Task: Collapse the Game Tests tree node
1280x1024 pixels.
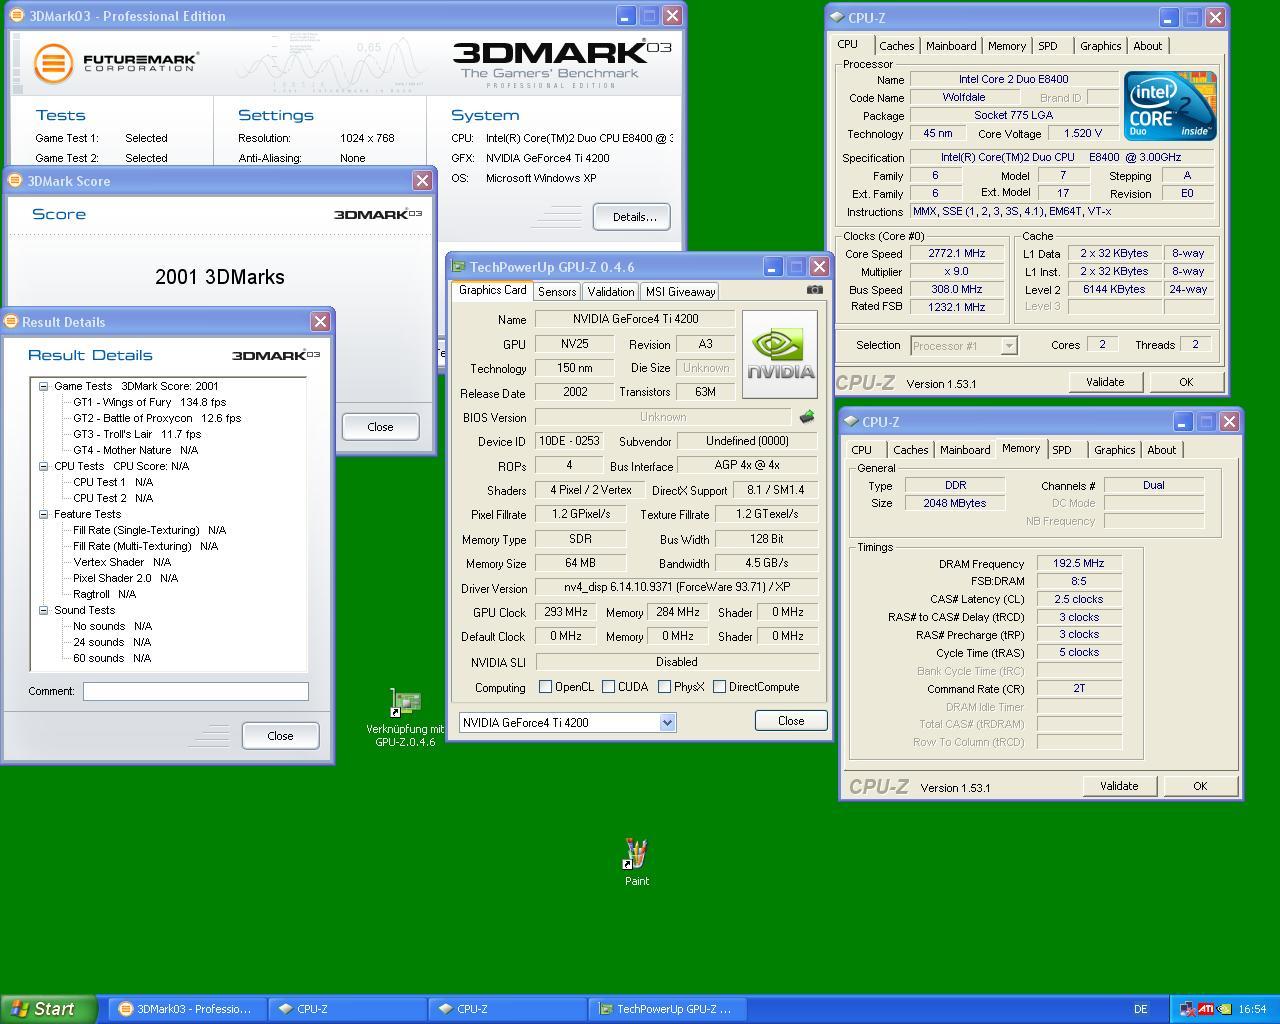Action: point(44,386)
